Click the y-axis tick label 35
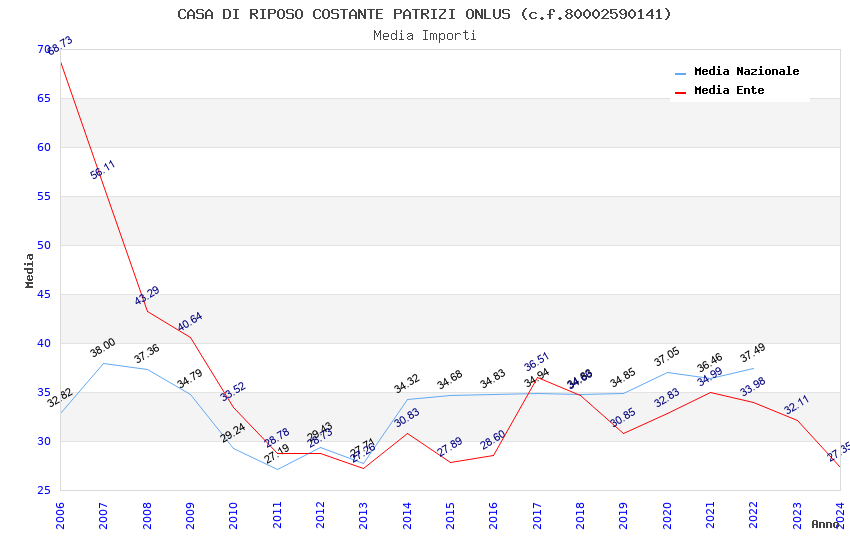Screen dimensions: 850x550 pos(44,392)
